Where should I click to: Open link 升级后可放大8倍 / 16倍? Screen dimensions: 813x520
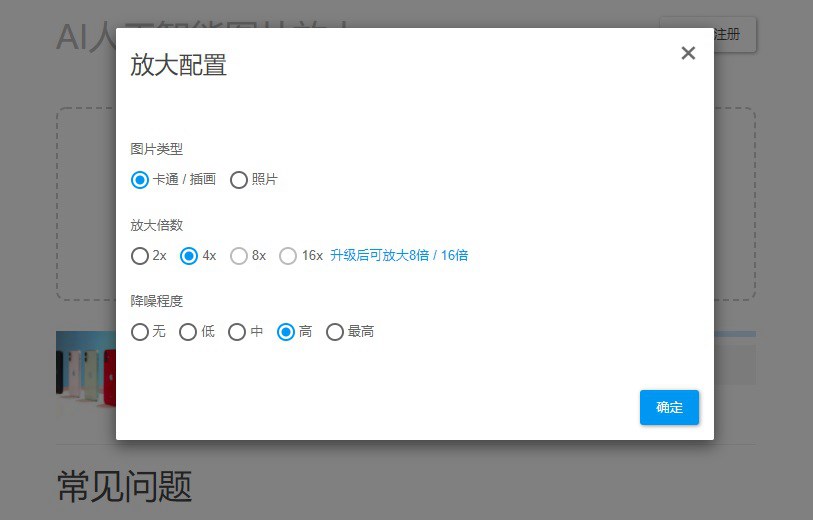(399, 255)
